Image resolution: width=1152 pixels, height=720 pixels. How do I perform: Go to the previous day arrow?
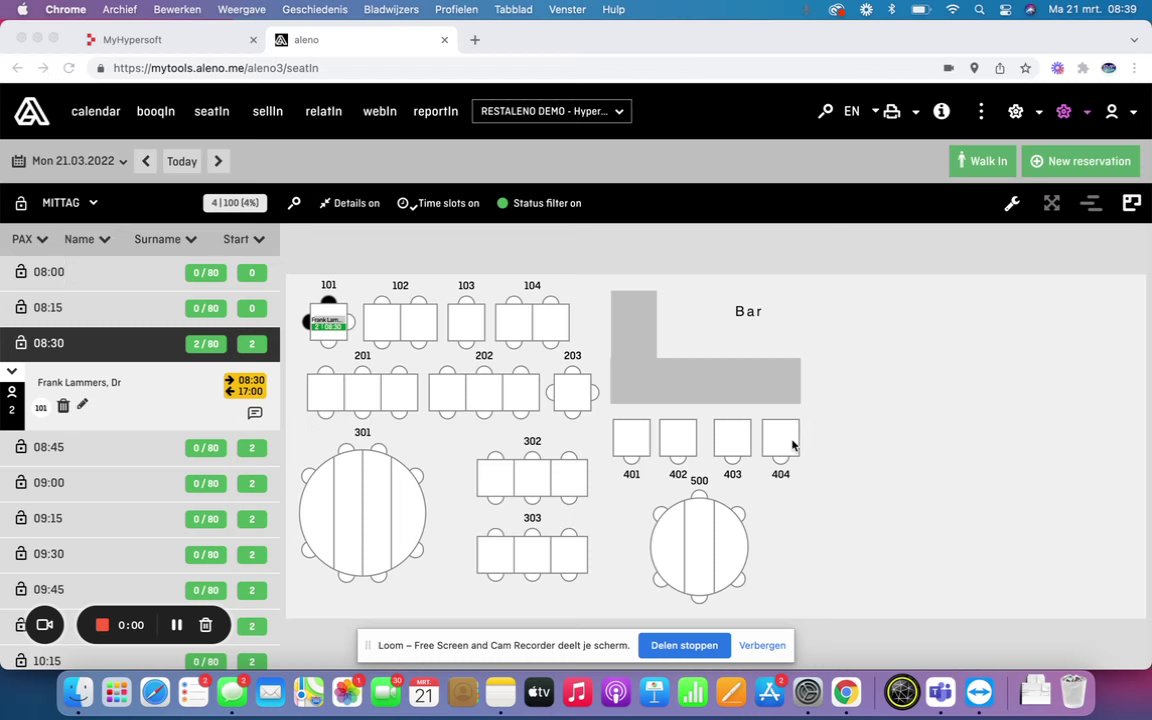[145, 161]
